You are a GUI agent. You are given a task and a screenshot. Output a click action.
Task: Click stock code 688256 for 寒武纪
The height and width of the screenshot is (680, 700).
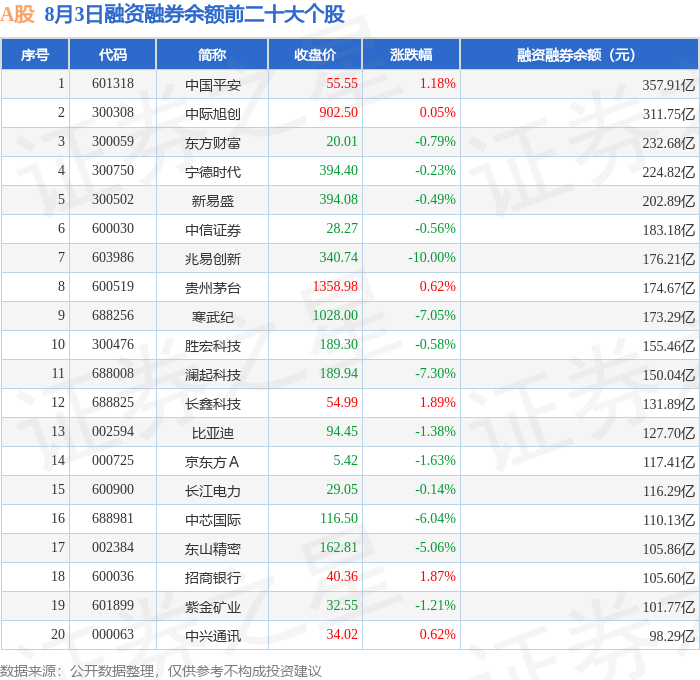[x=113, y=316]
